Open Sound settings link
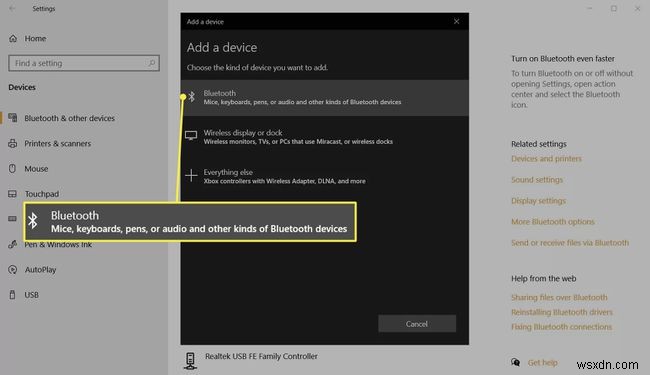Image resolution: width=650 pixels, height=375 pixels. 537,180
